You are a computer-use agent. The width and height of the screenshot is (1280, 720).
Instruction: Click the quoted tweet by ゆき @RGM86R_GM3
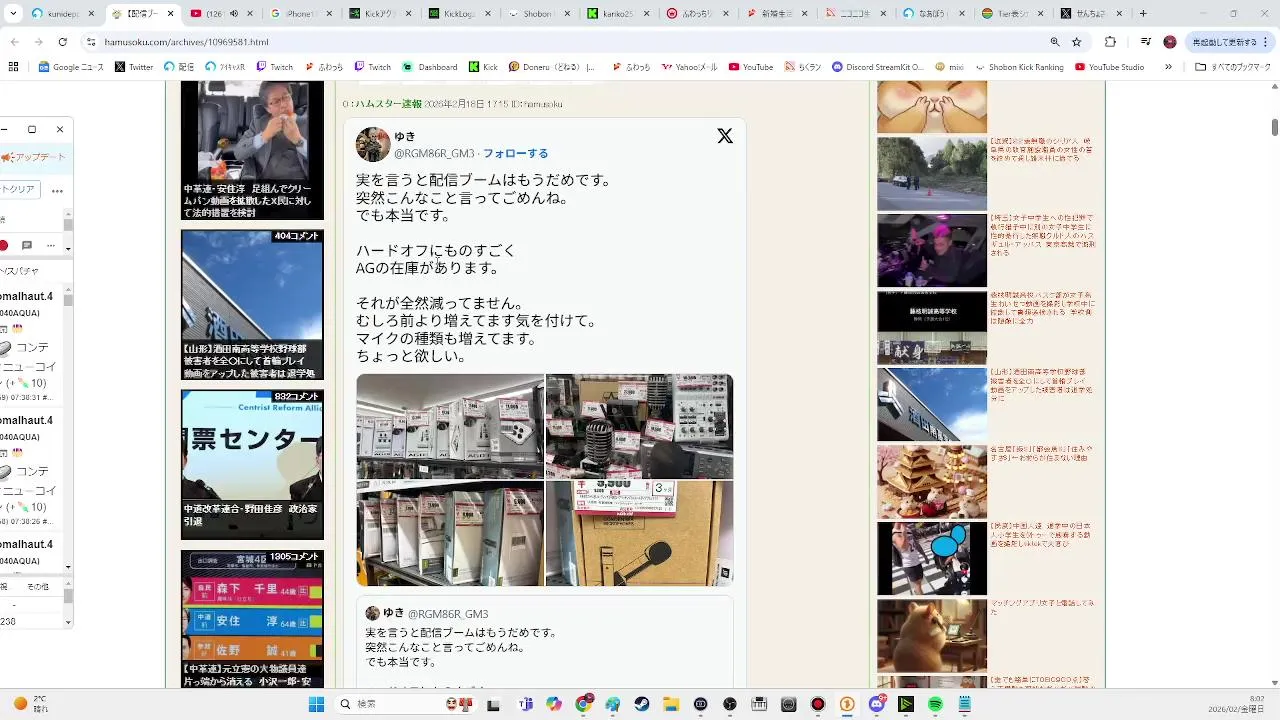545,642
